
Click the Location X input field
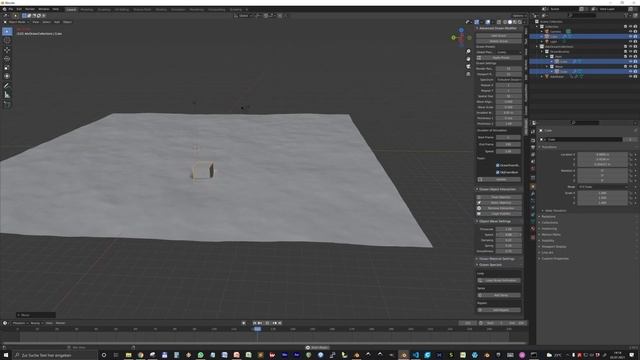tap(603, 155)
